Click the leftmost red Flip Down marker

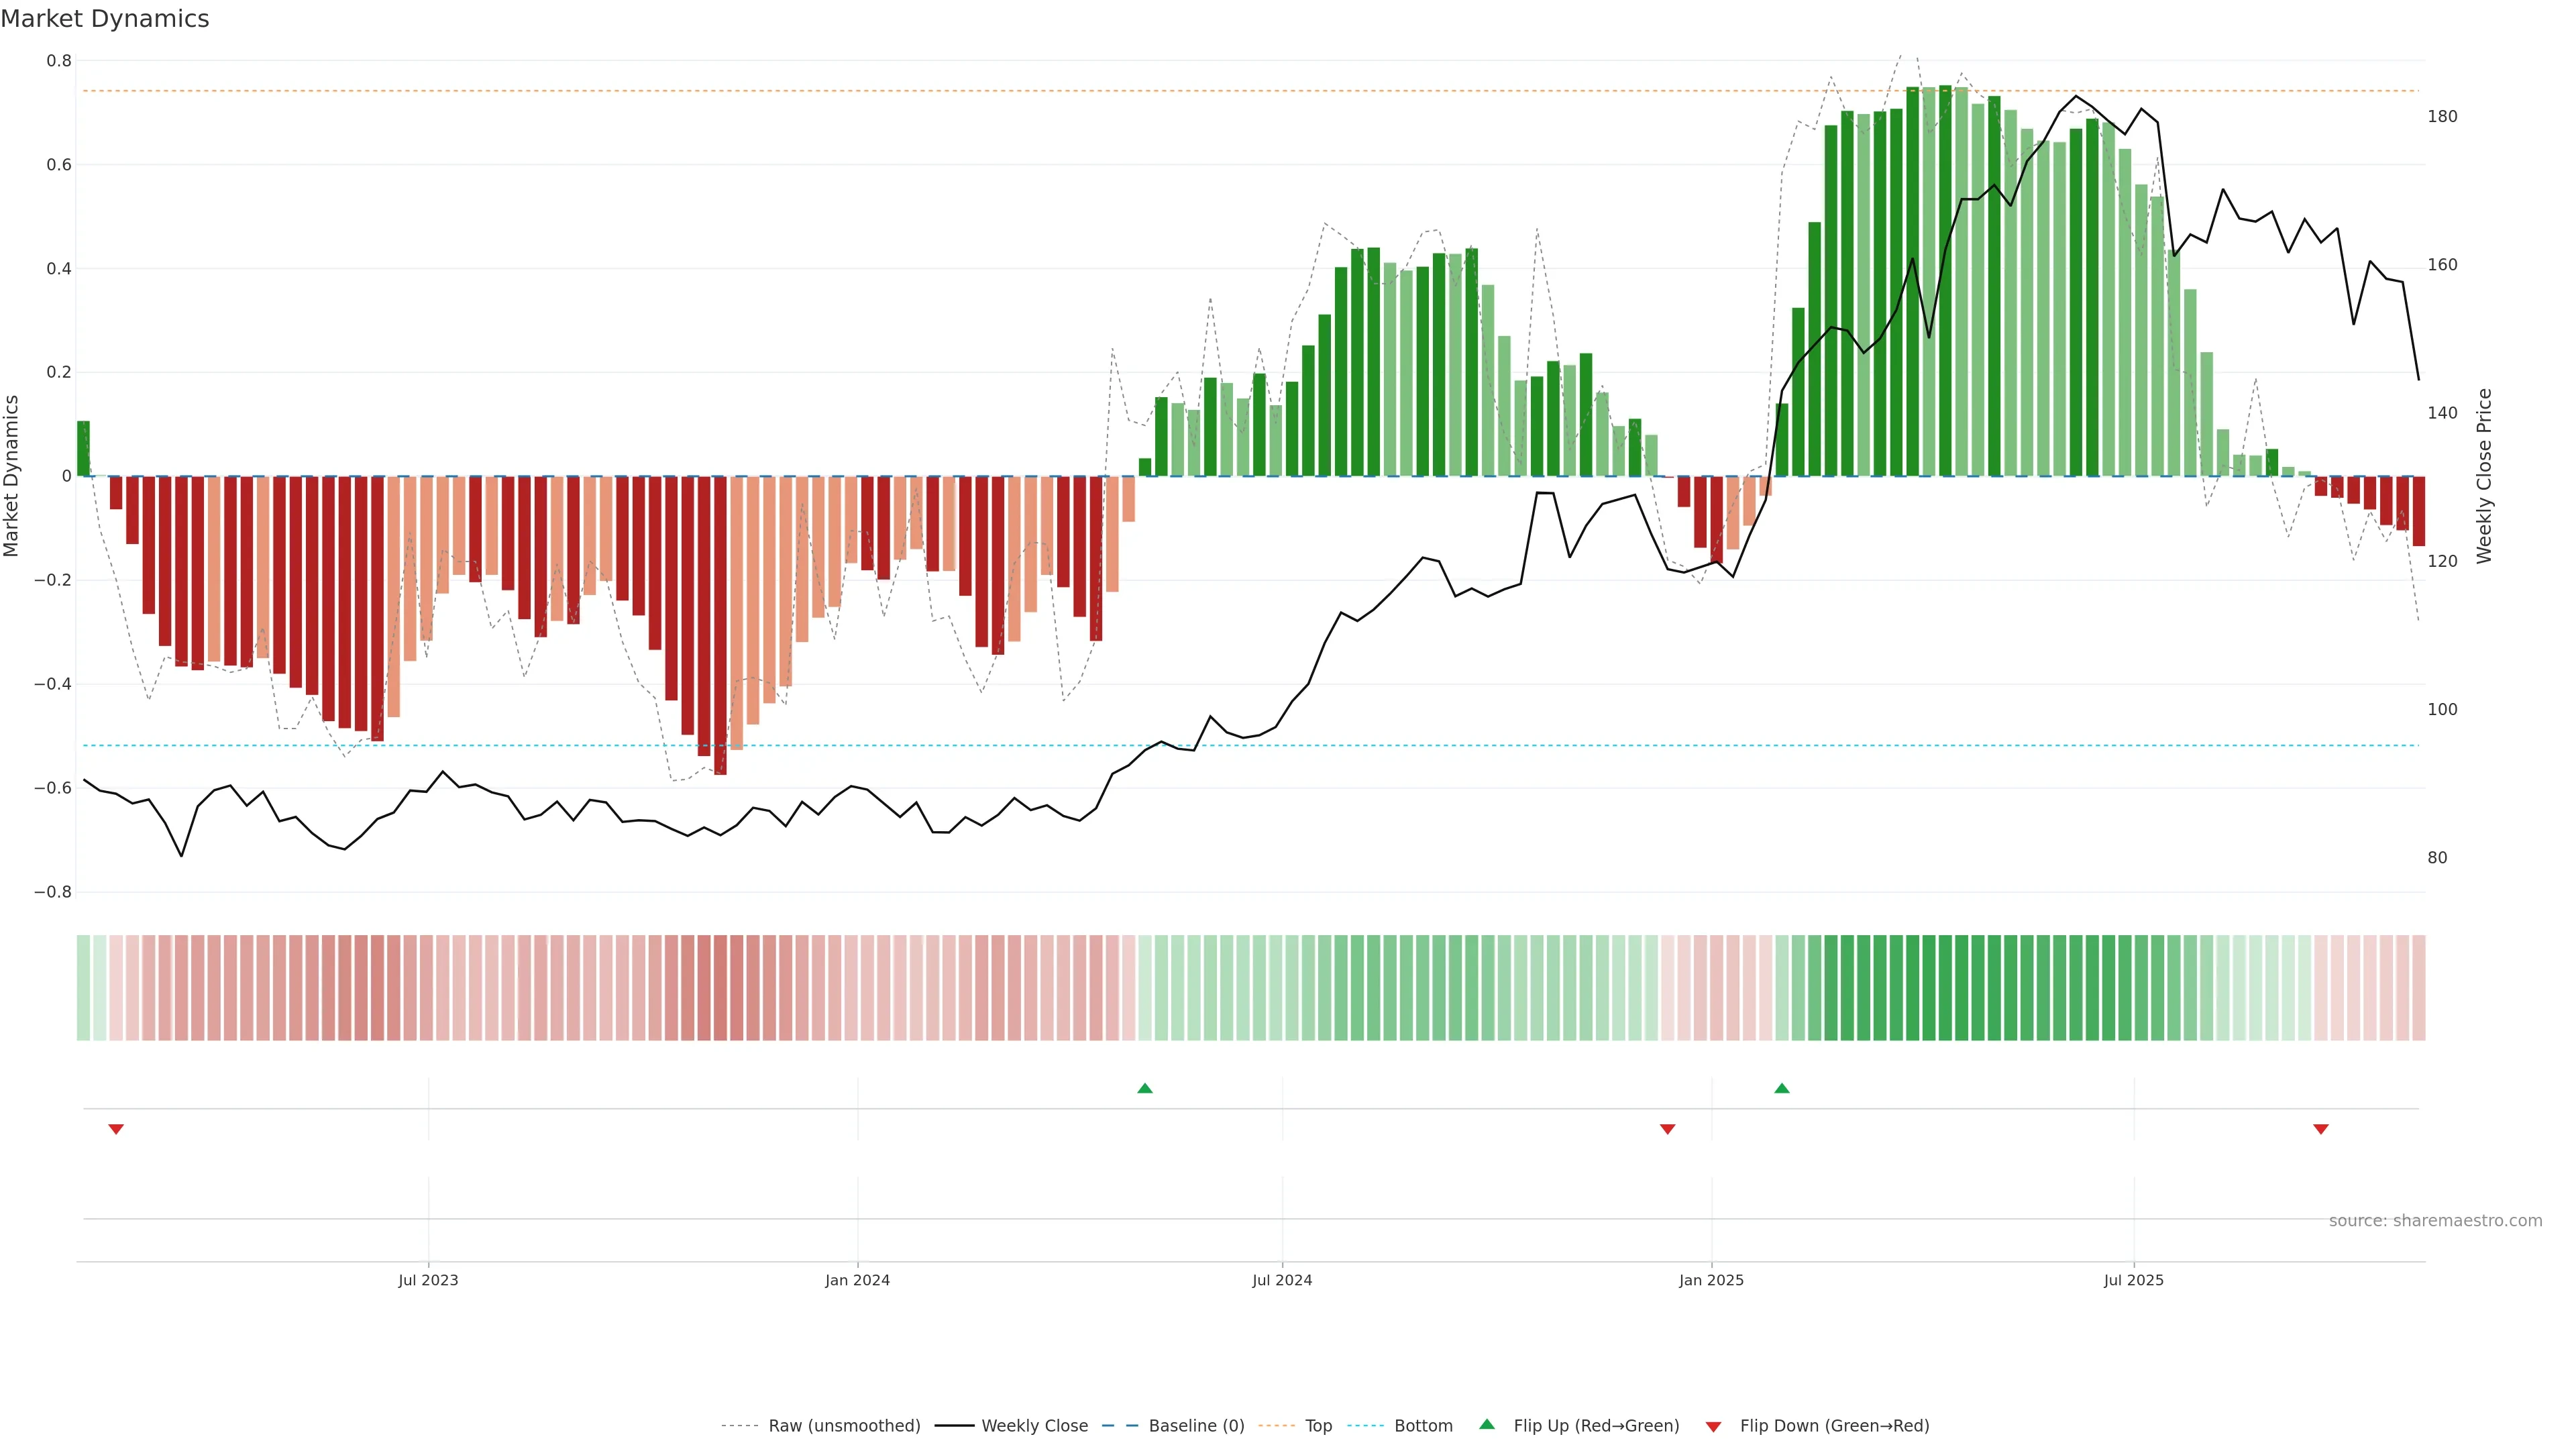[x=116, y=1129]
